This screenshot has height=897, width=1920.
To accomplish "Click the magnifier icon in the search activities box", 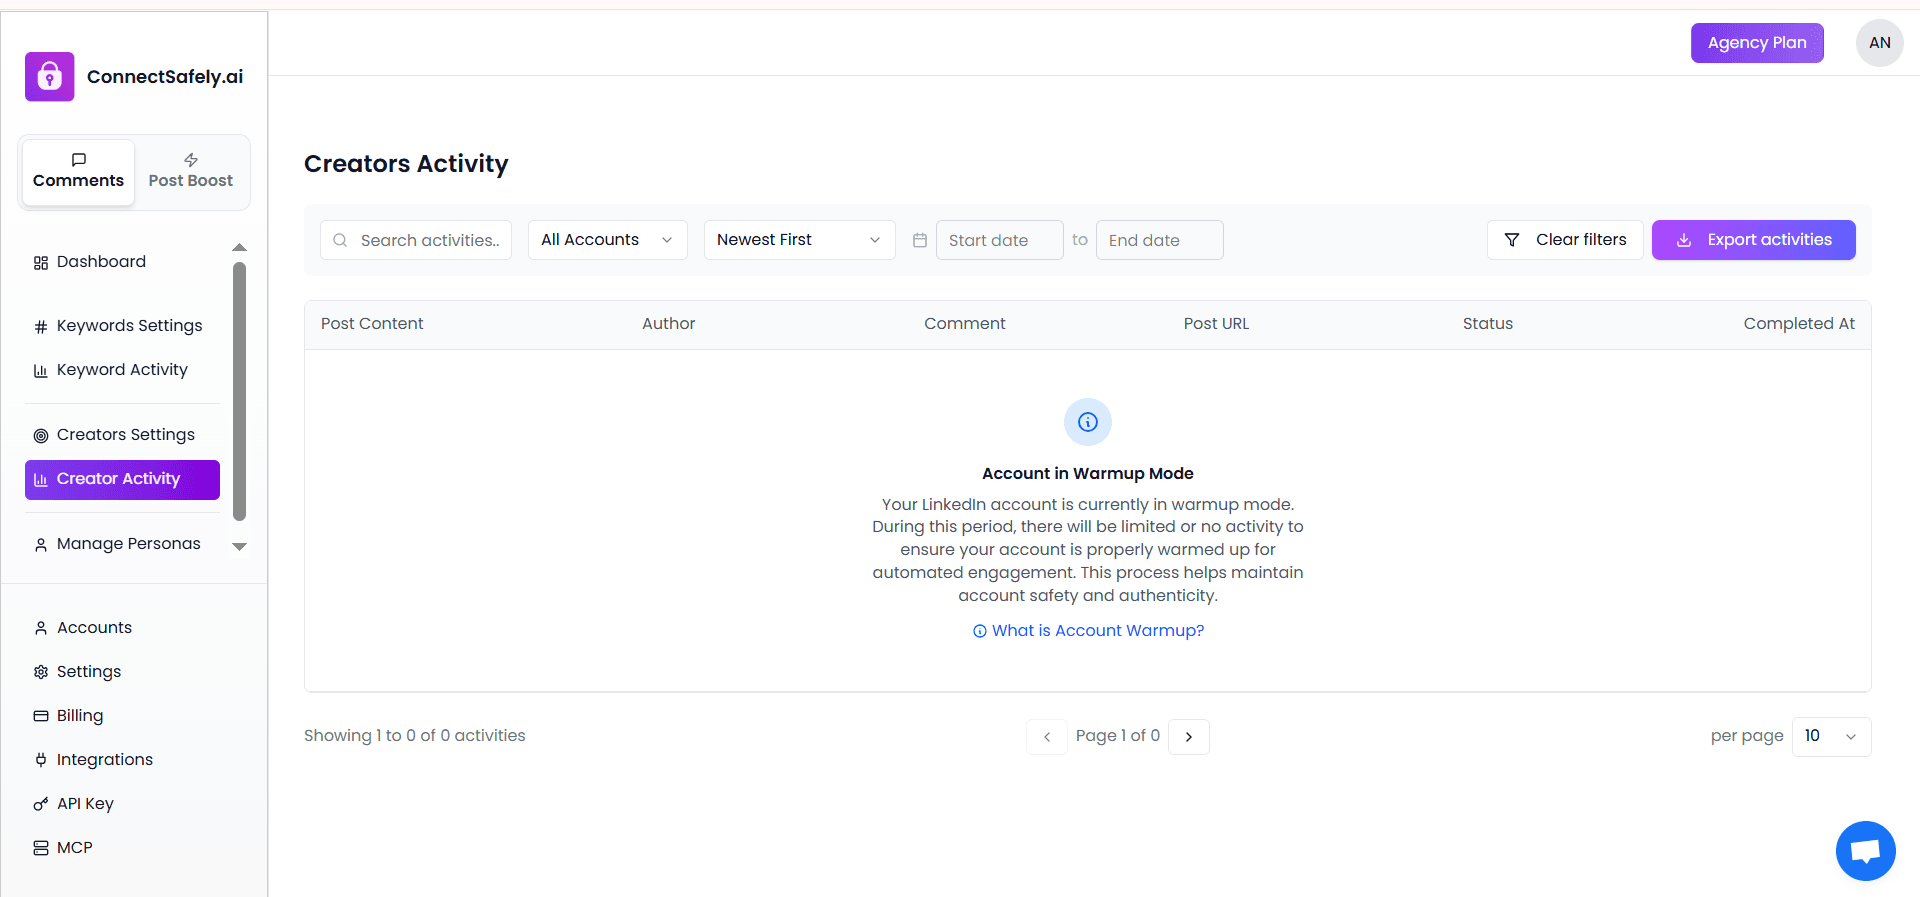I will tap(340, 240).
